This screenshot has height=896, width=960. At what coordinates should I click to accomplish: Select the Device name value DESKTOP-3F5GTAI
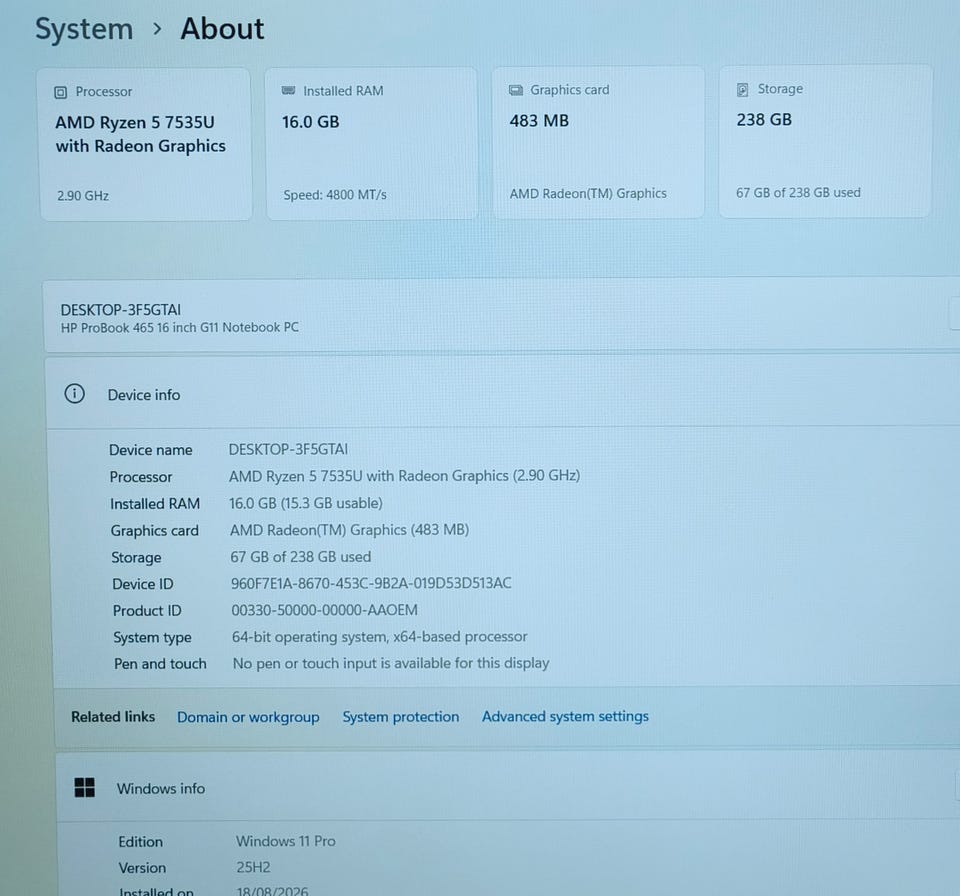tap(288, 450)
